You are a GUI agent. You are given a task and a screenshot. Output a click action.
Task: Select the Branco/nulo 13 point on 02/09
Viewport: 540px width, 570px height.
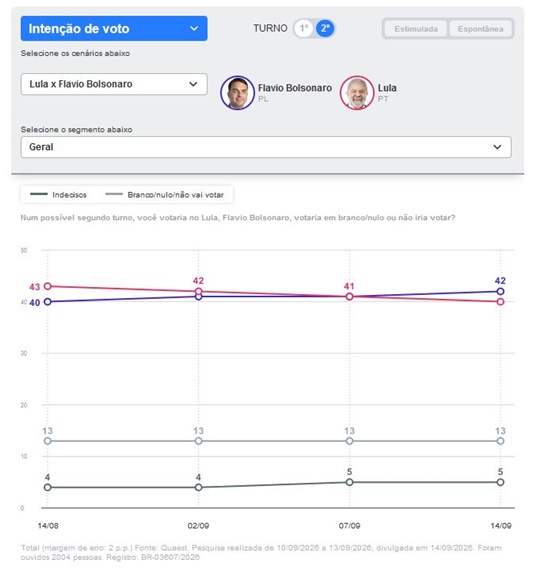pyautogui.click(x=198, y=441)
